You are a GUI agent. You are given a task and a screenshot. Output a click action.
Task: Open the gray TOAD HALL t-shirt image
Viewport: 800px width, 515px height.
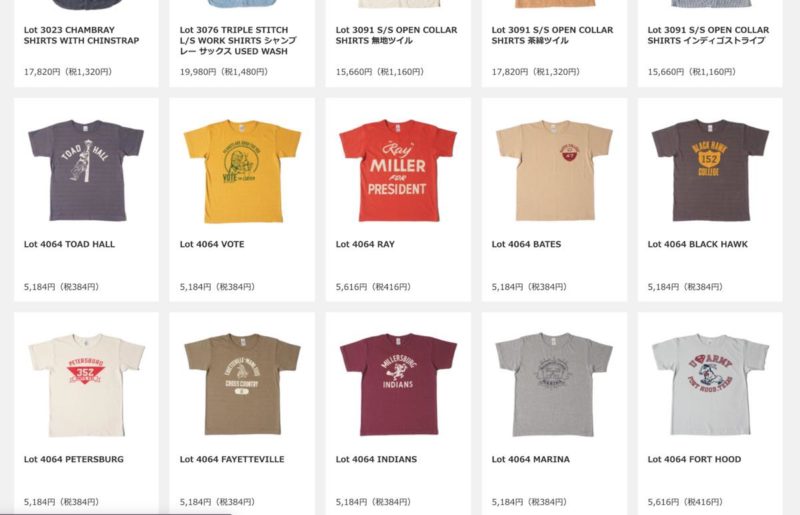[86, 170]
